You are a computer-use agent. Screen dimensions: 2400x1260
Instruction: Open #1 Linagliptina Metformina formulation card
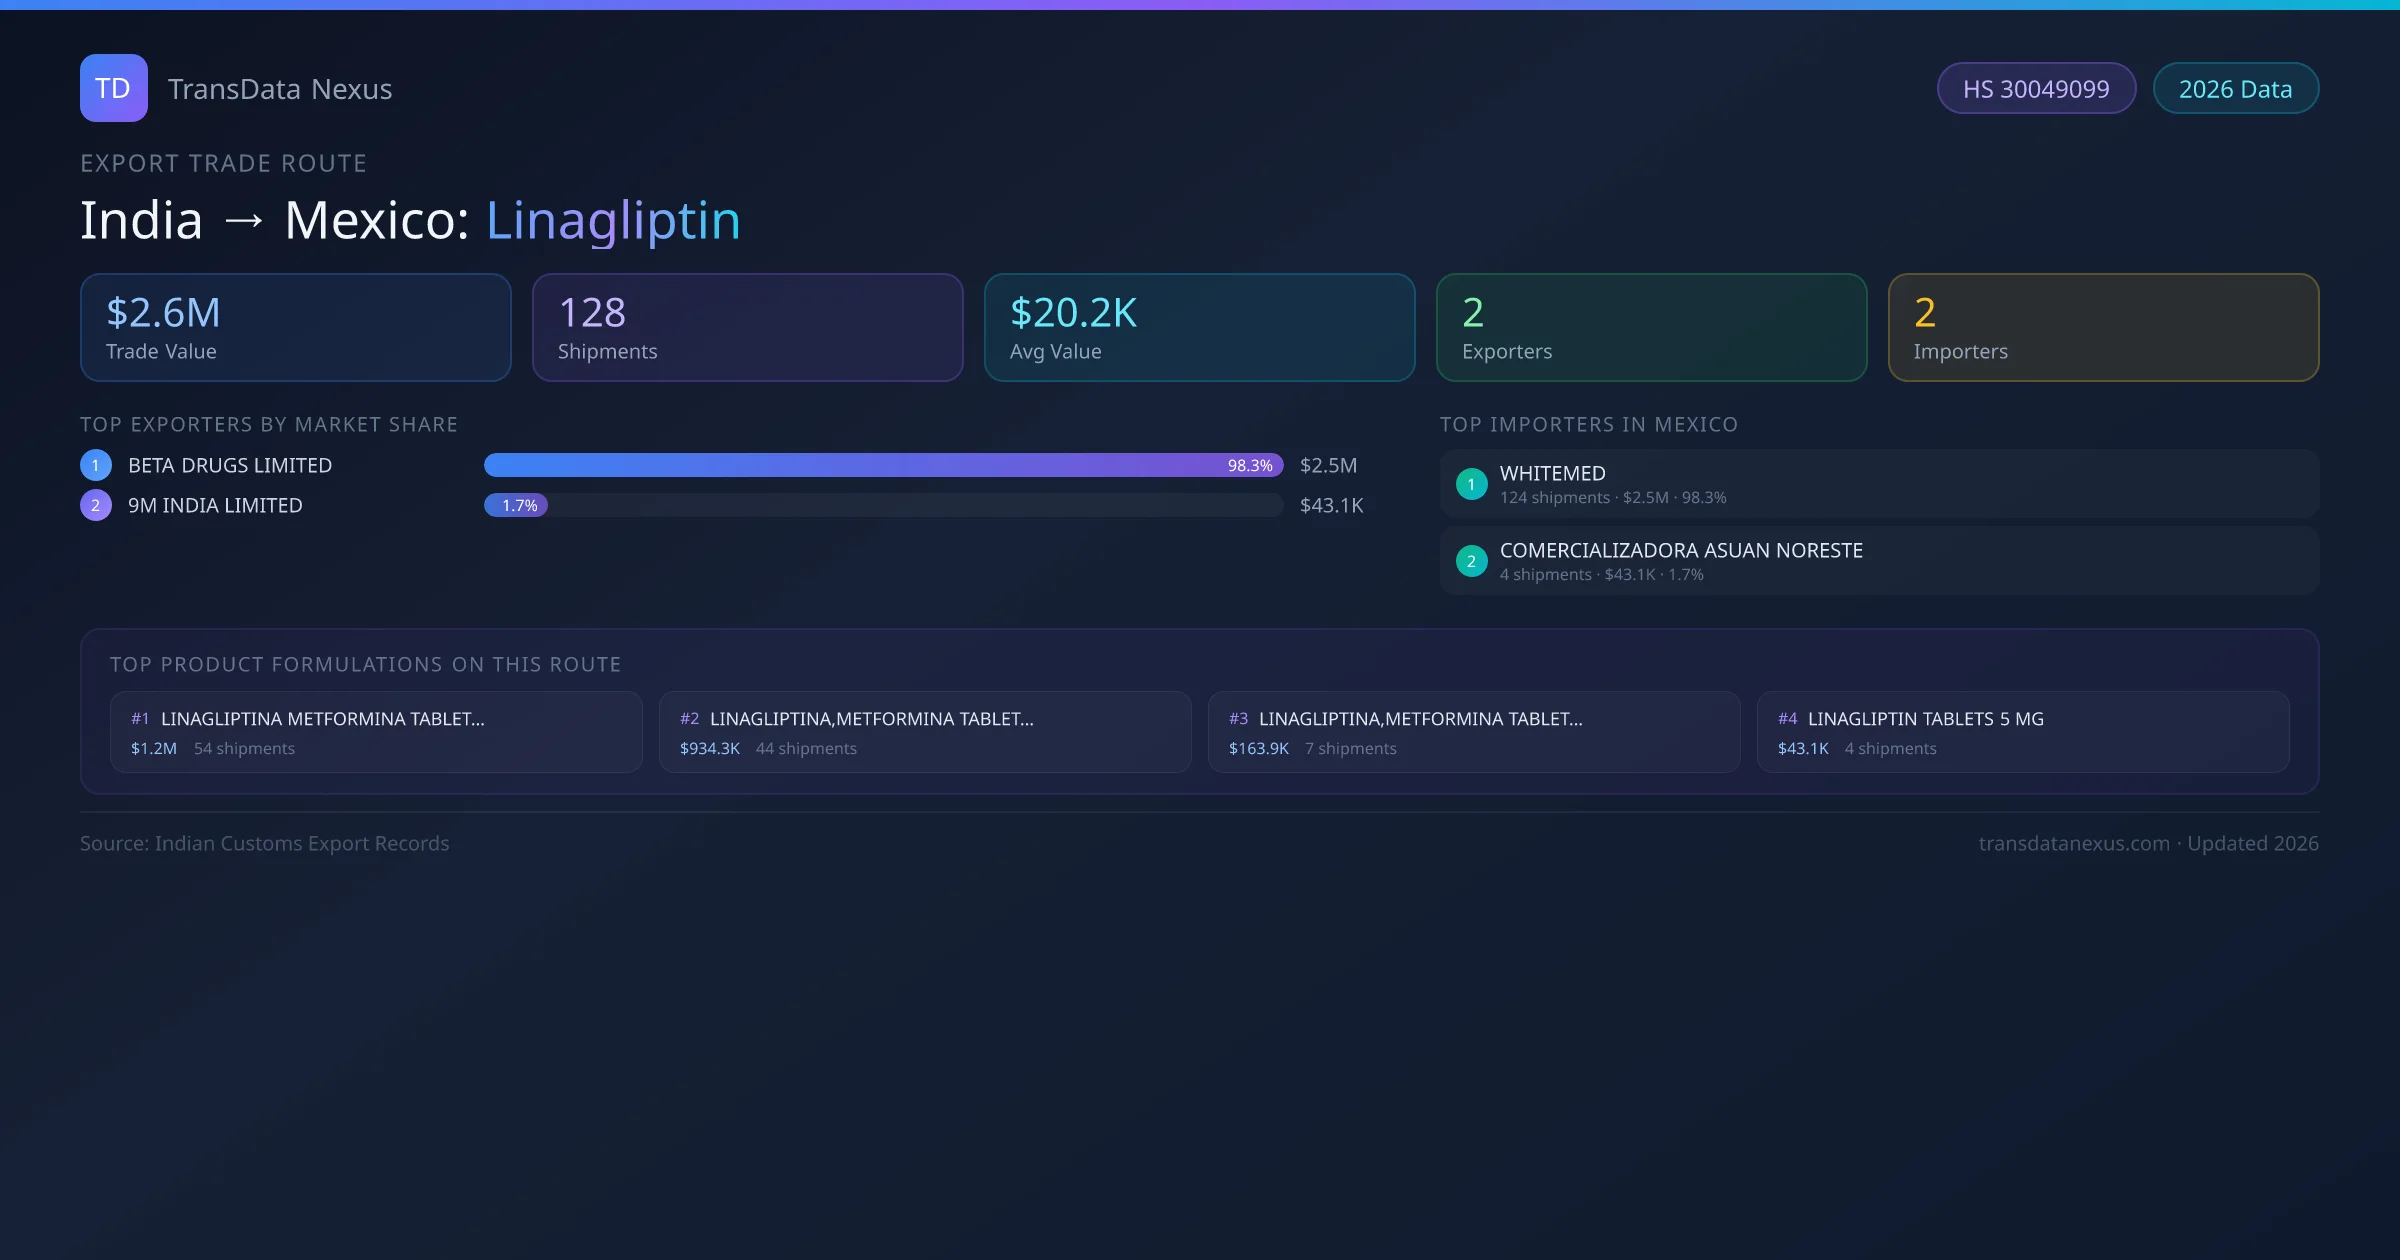tap(375, 732)
